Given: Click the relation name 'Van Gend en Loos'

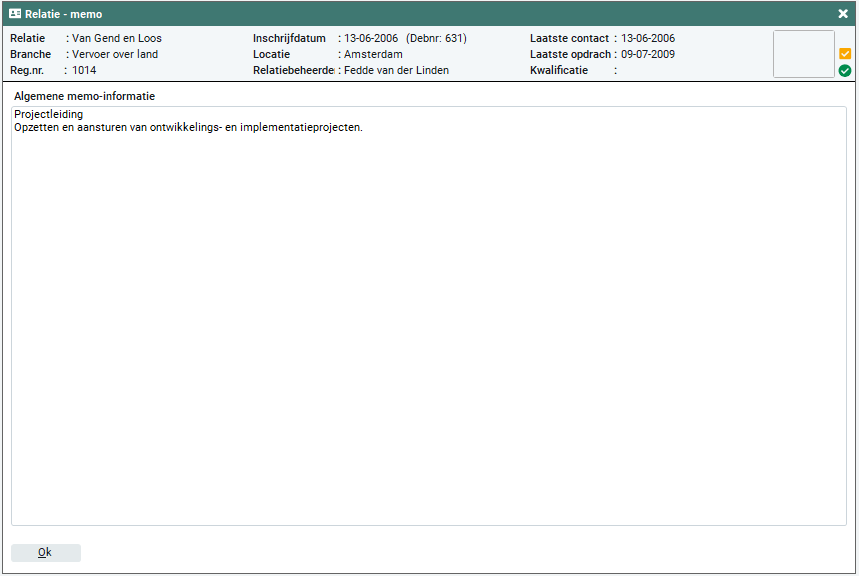Looking at the screenshot, I should click(x=117, y=39).
